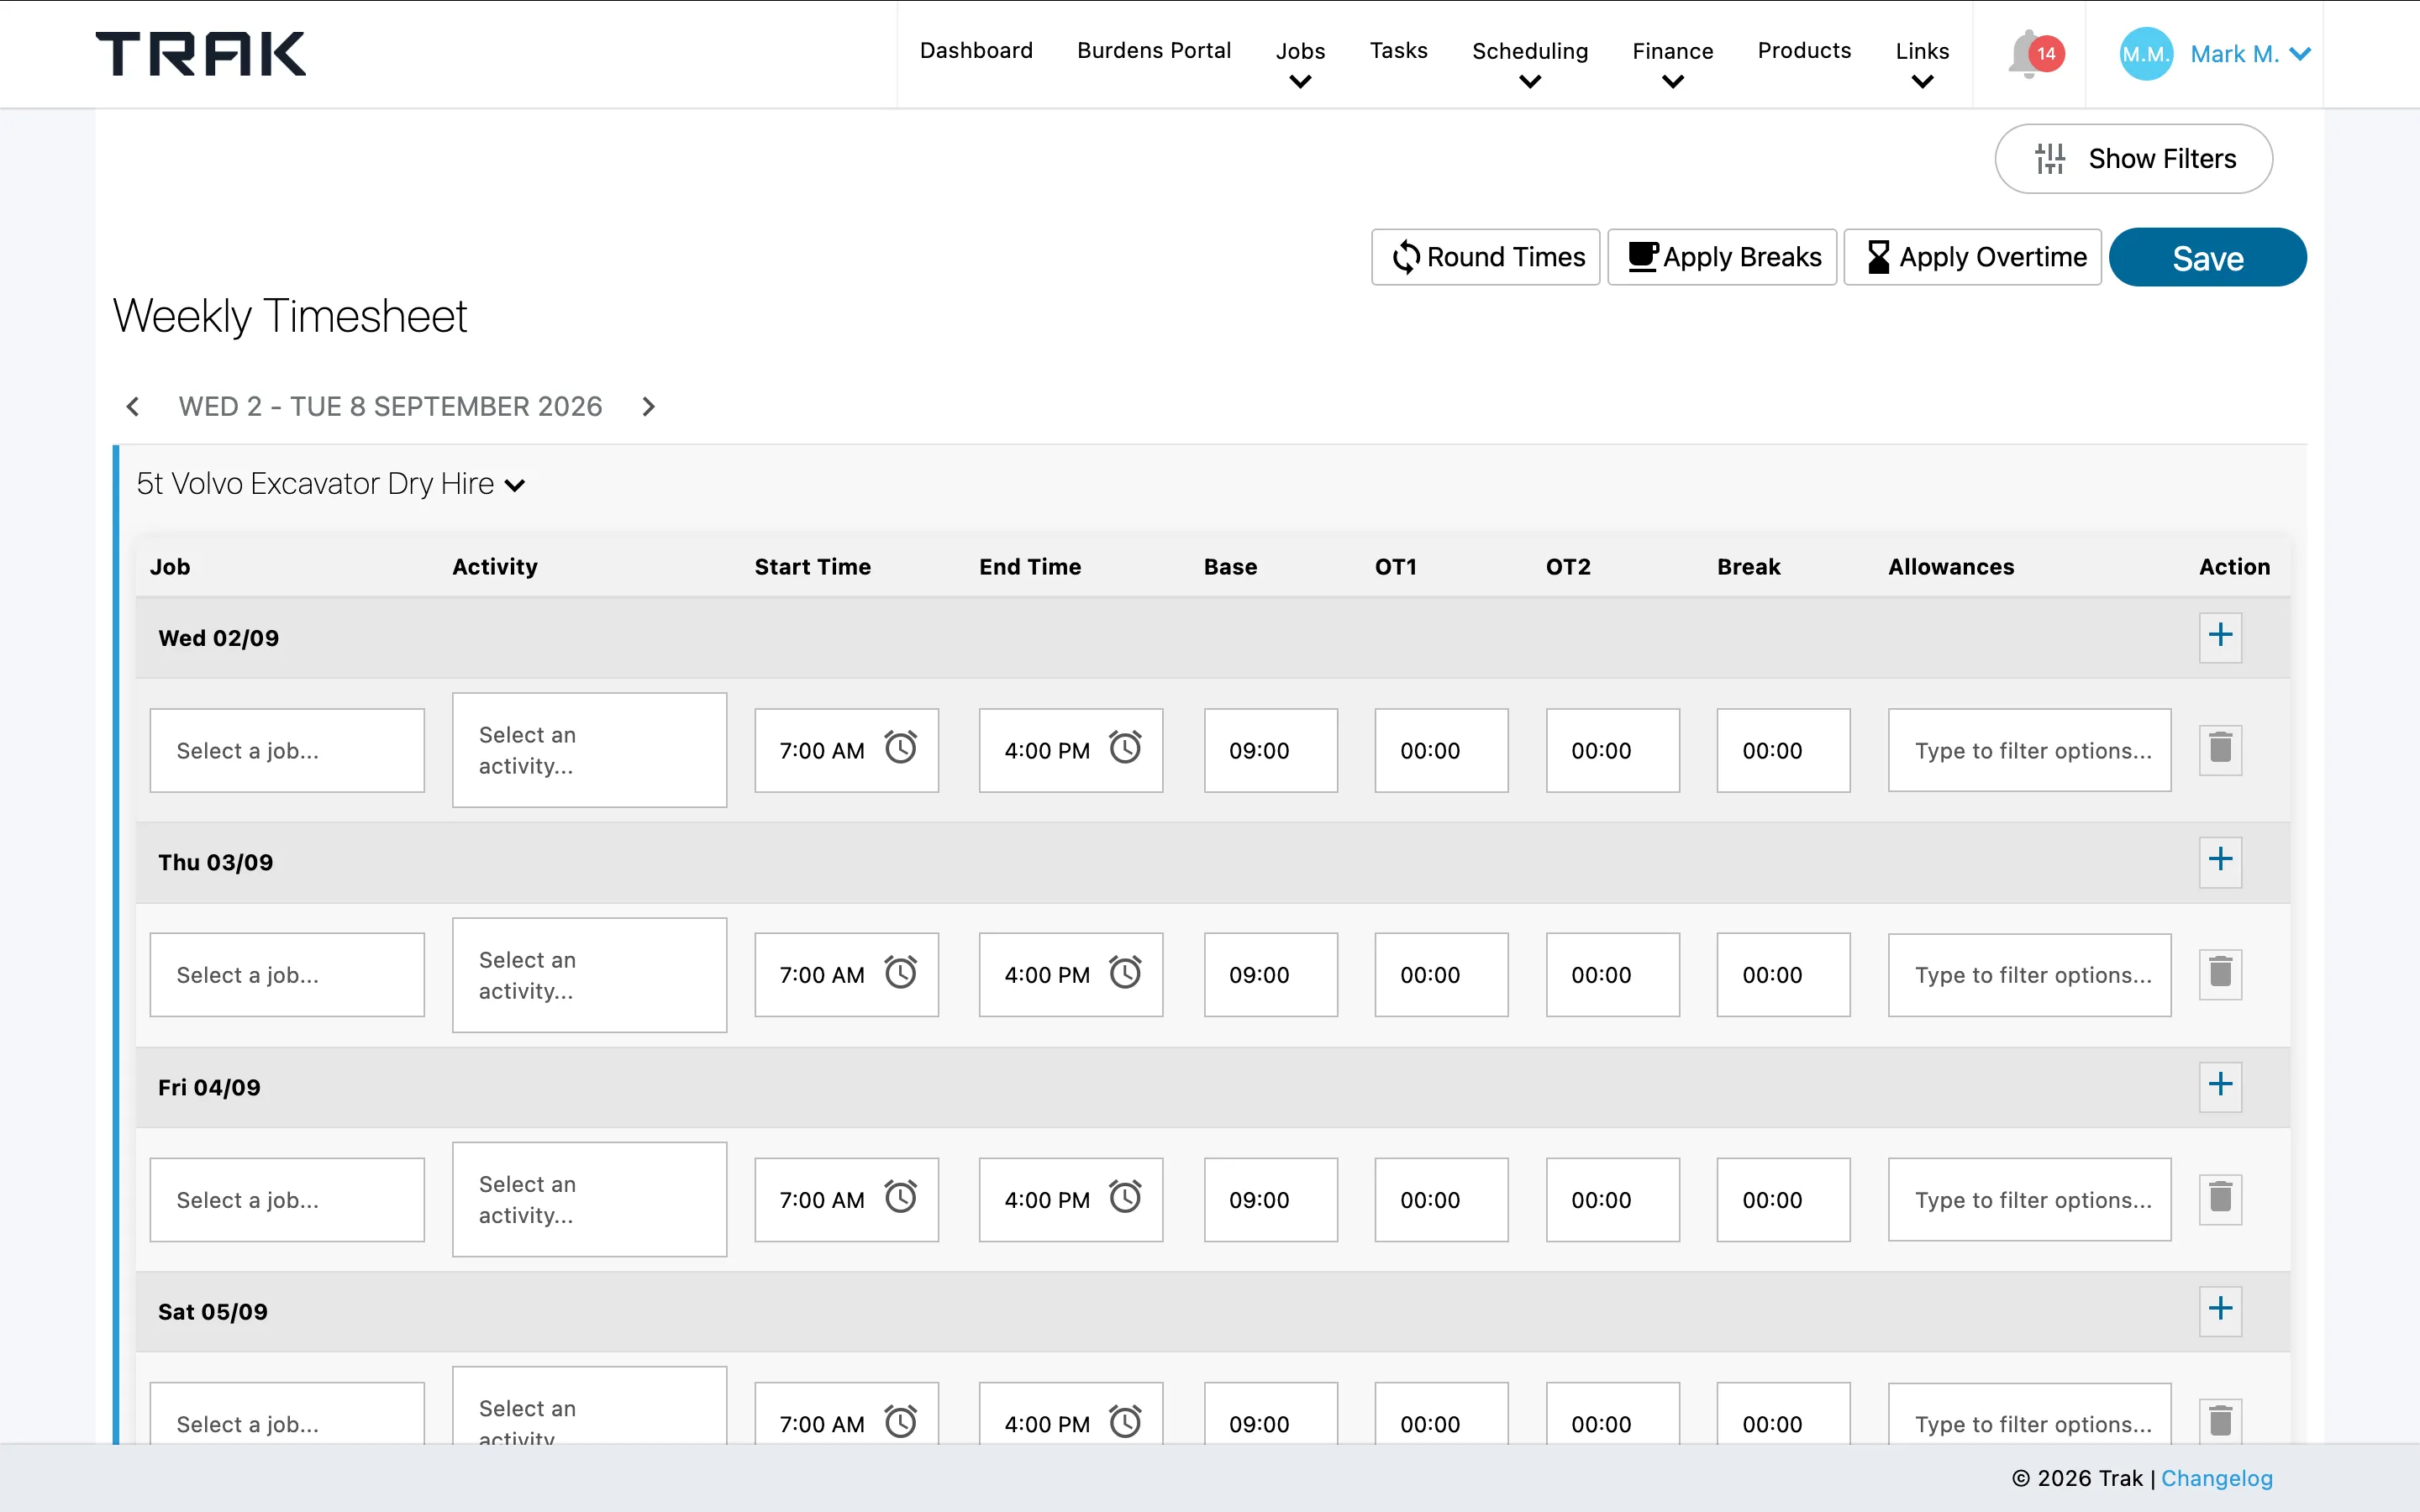Image resolution: width=2420 pixels, height=1512 pixels.
Task: Click the Weekly Timesheet heading
Action: tap(290, 316)
